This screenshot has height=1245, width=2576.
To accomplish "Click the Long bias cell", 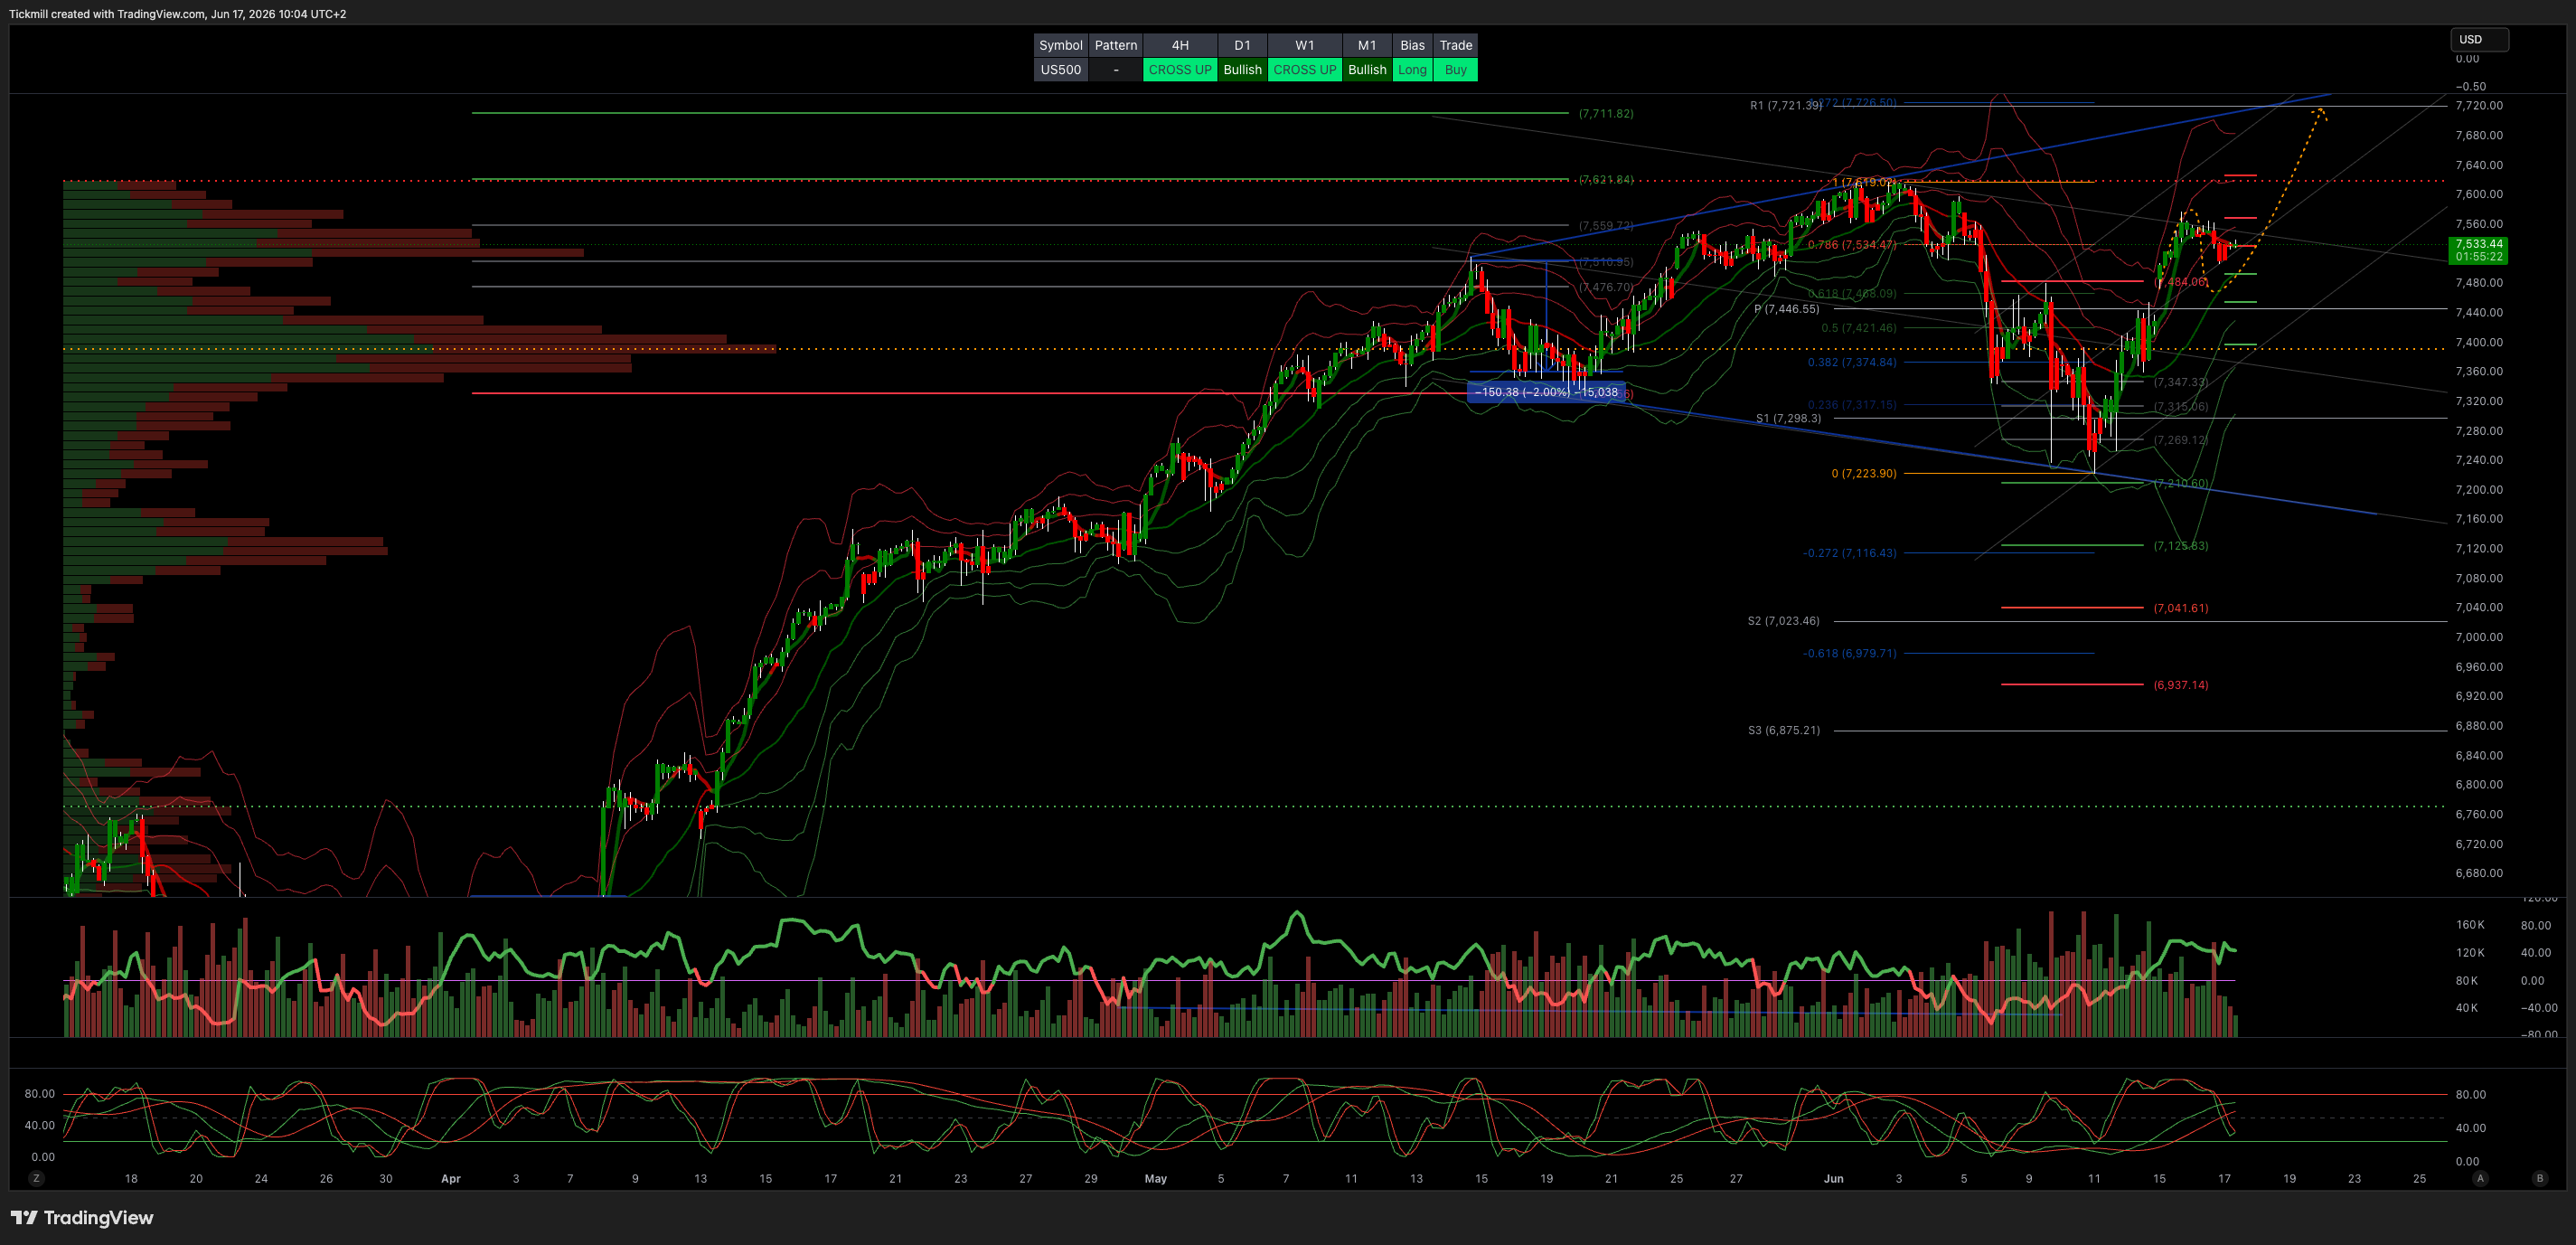I will click(x=1412, y=70).
